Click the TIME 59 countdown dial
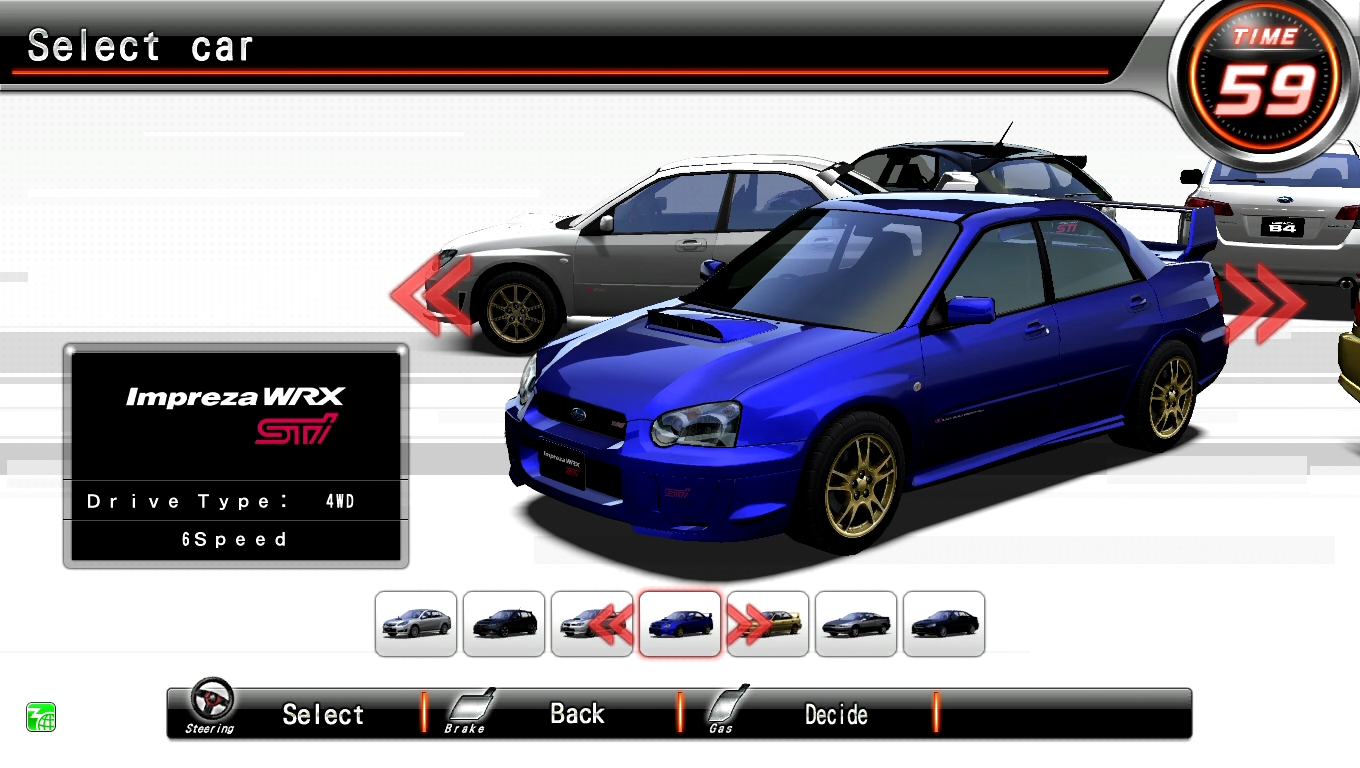 click(1265, 83)
